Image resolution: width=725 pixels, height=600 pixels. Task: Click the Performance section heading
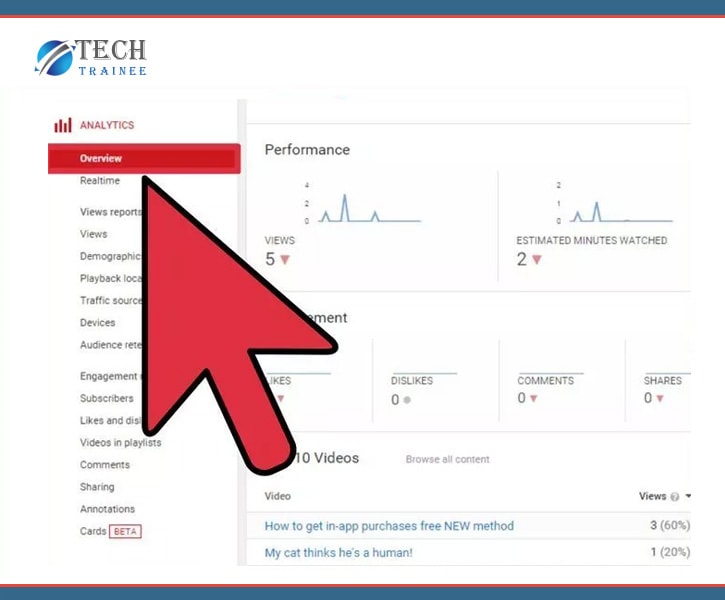307,150
